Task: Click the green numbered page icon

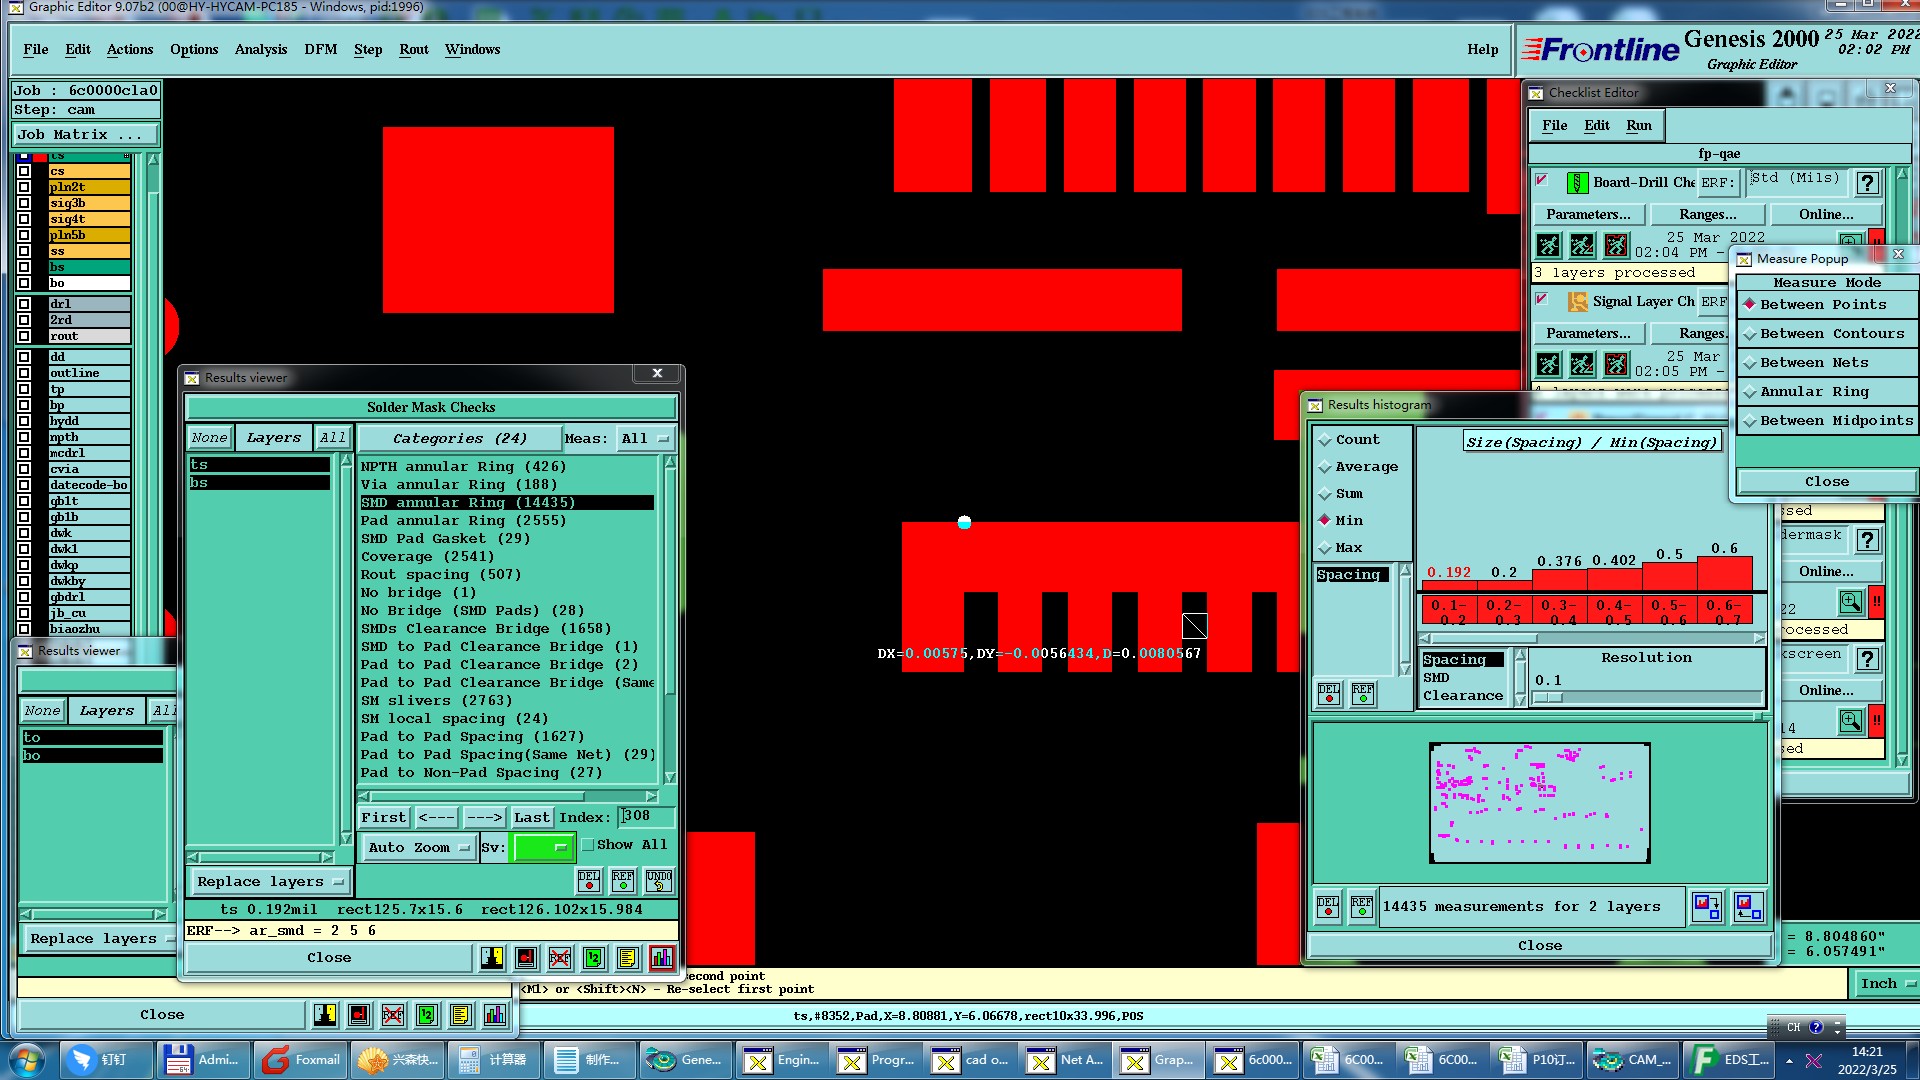Action: pos(593,958)
